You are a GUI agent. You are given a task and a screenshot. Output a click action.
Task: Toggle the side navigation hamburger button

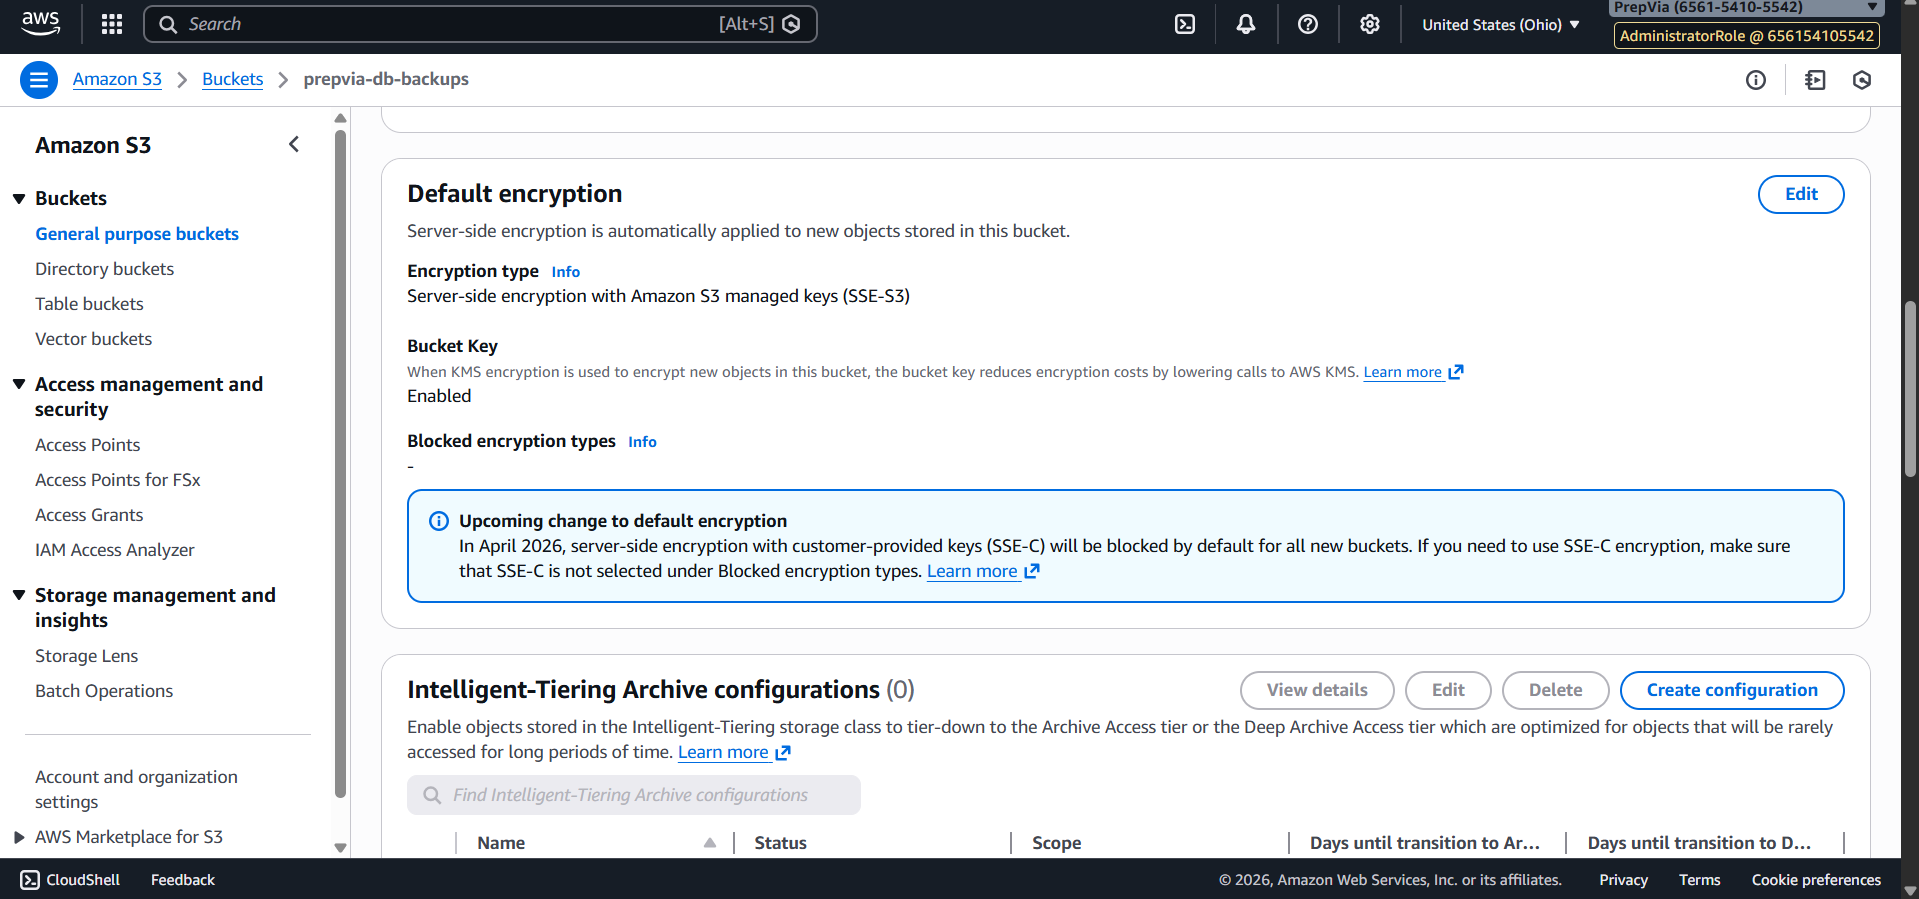click(39, 80)
